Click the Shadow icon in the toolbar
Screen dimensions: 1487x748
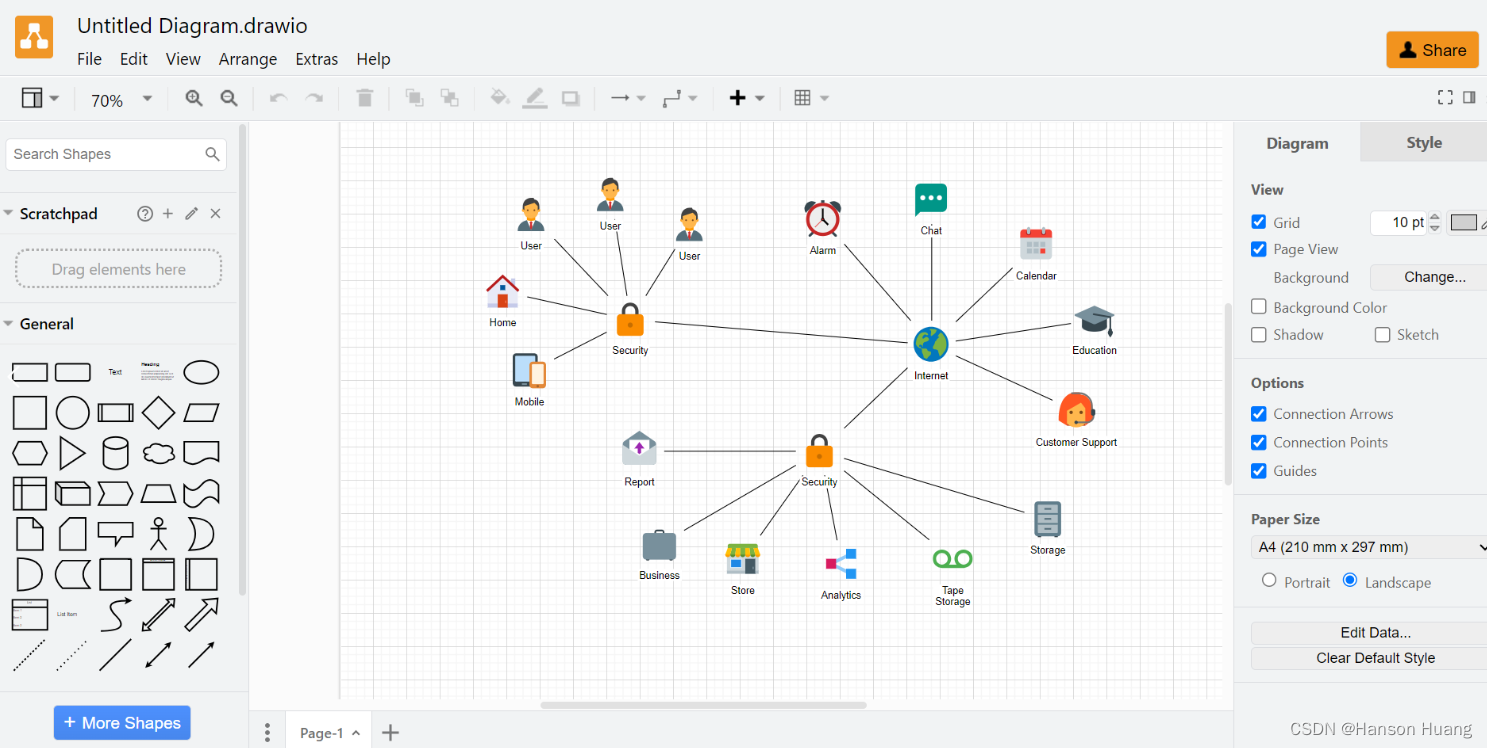[570, 97]
